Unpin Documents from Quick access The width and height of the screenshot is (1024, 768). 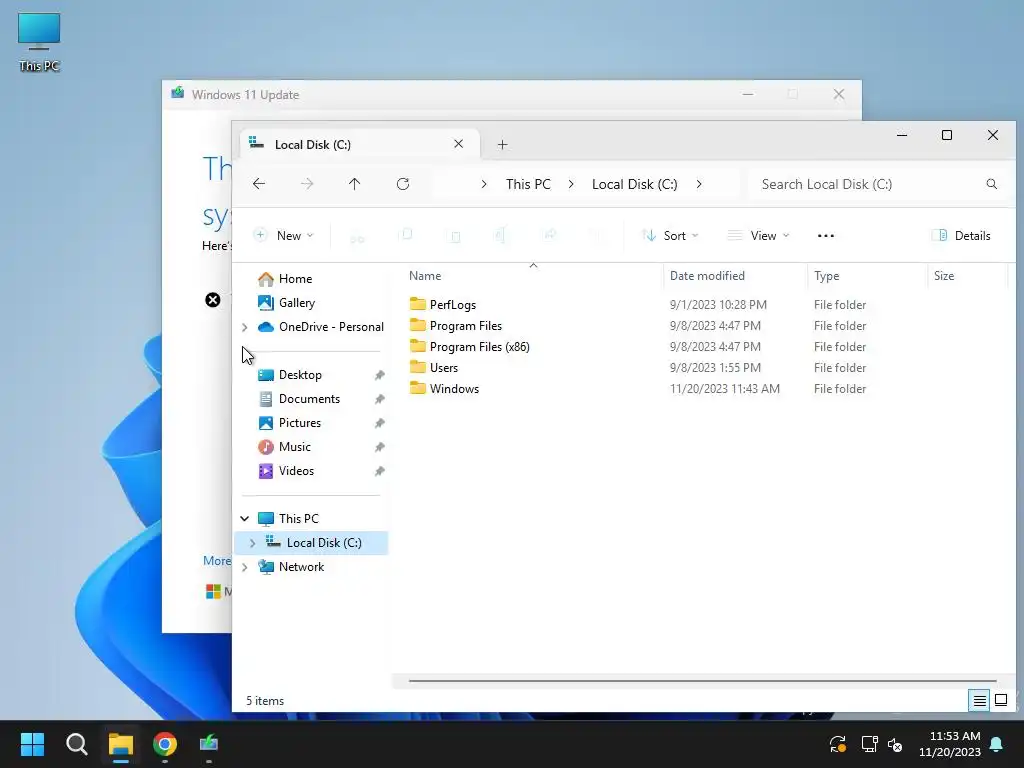point(379,399)
